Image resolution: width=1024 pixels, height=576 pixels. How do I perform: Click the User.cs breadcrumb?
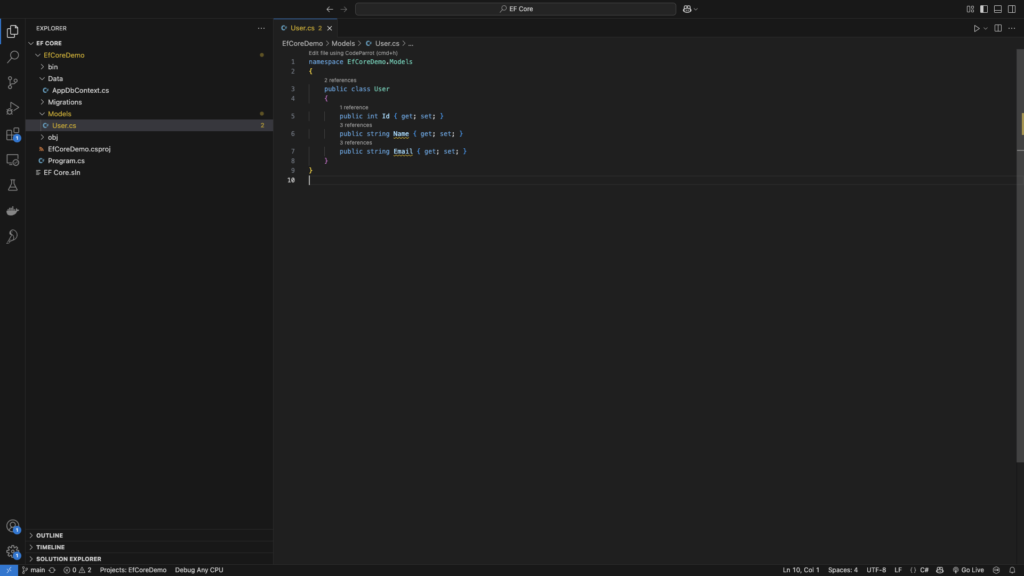click(387, 44)
